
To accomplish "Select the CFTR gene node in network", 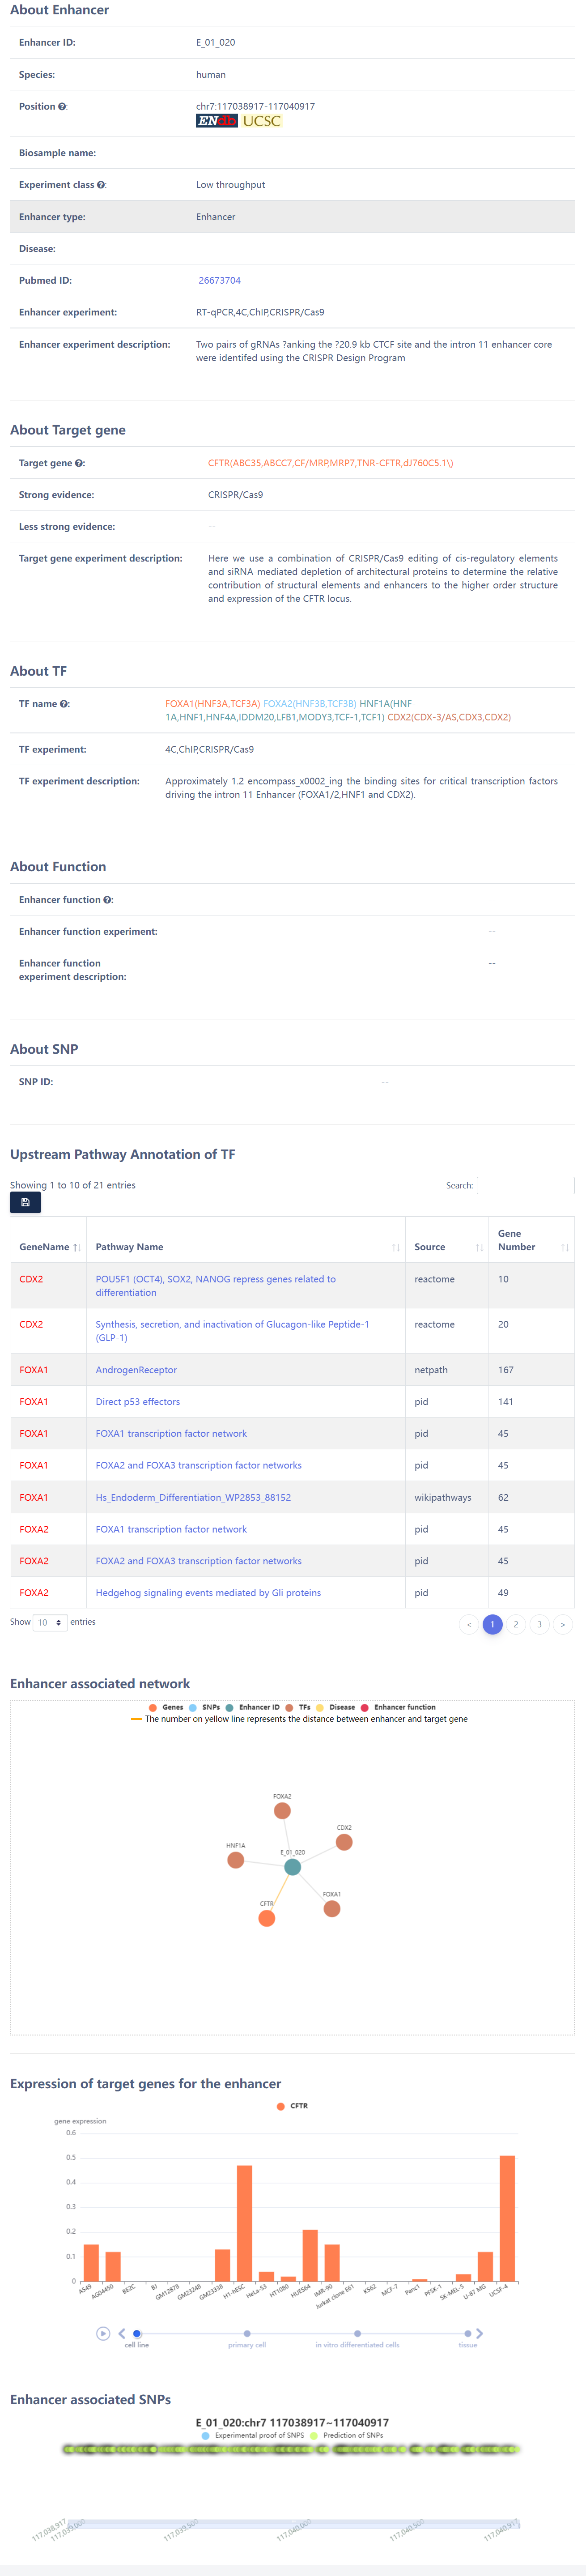I will tap(267, 1918).
